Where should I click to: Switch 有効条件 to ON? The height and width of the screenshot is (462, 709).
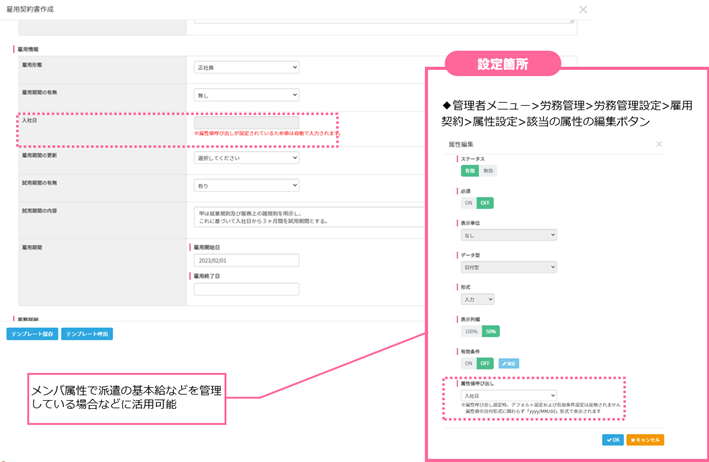click(468, 363)
